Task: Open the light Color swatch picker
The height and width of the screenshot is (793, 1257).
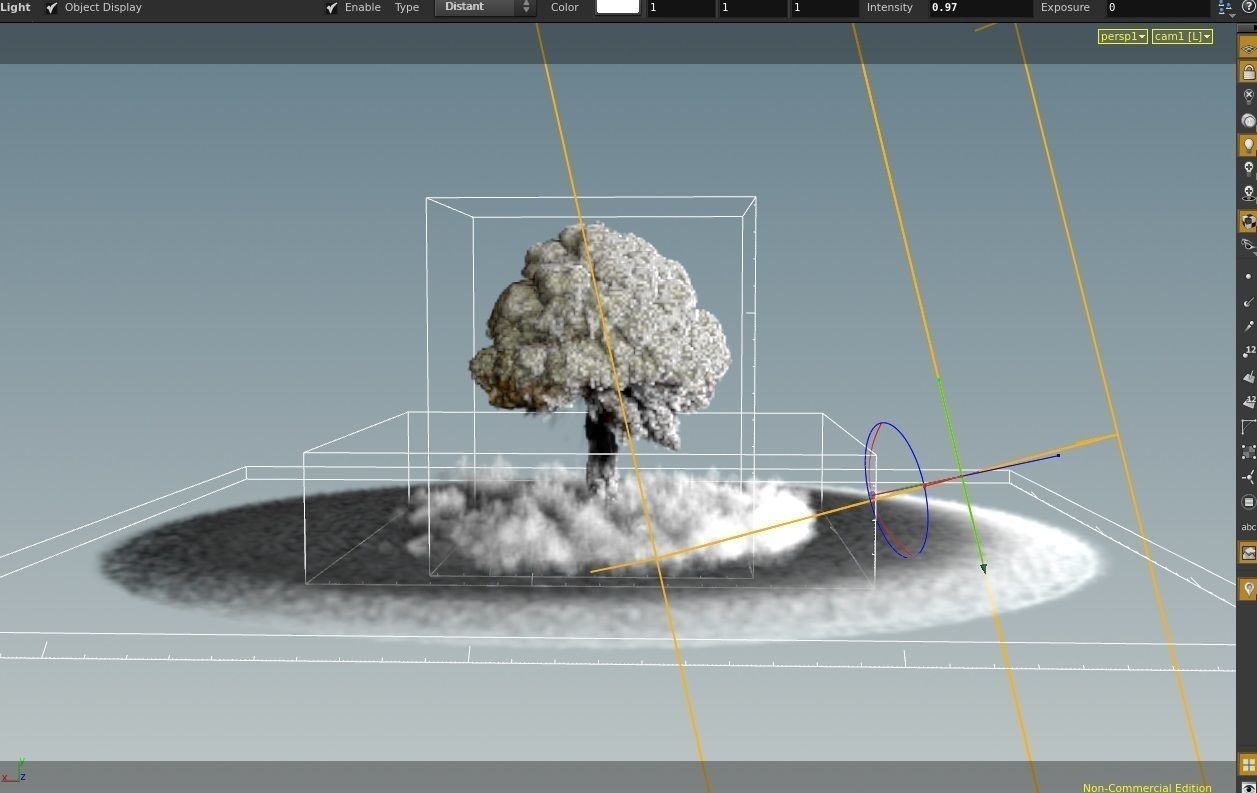Action: point(617,8)
